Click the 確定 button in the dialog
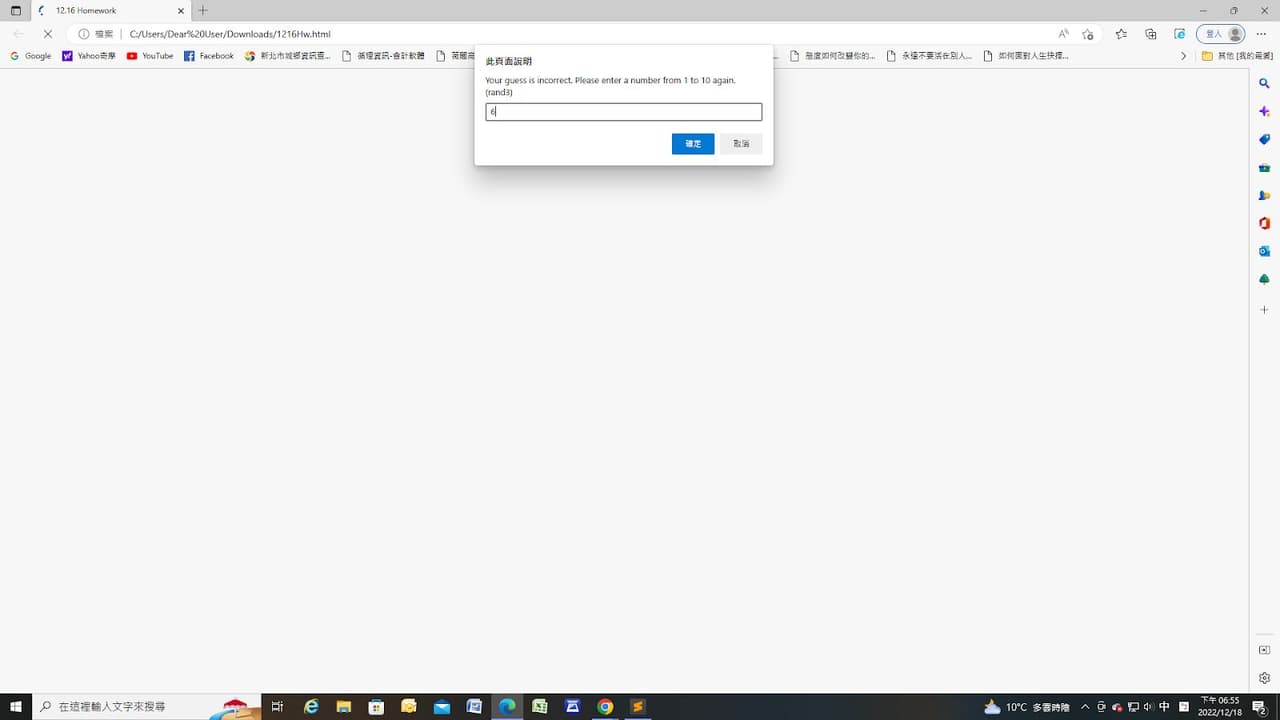The height and width of the screenshot is (720, 1280). (692, 143)
